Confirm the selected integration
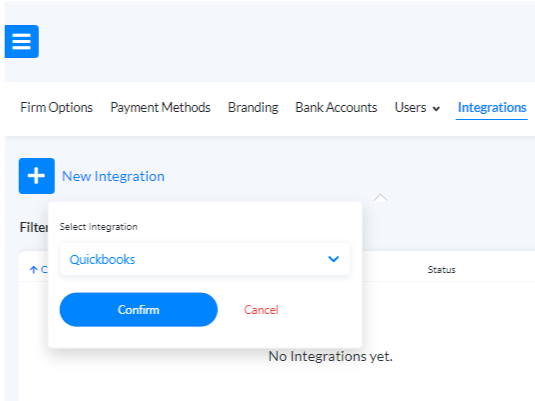 coord(139,310)
